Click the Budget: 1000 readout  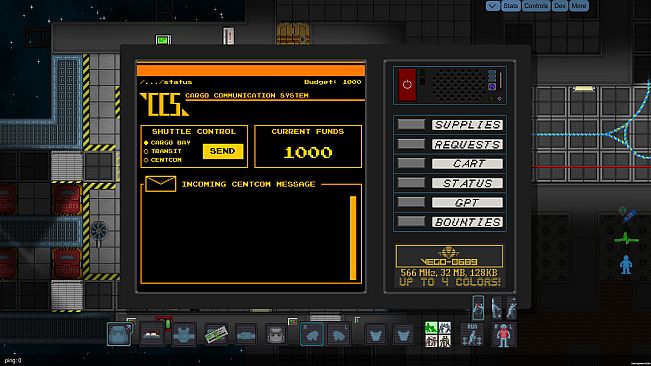coord(333,82)
